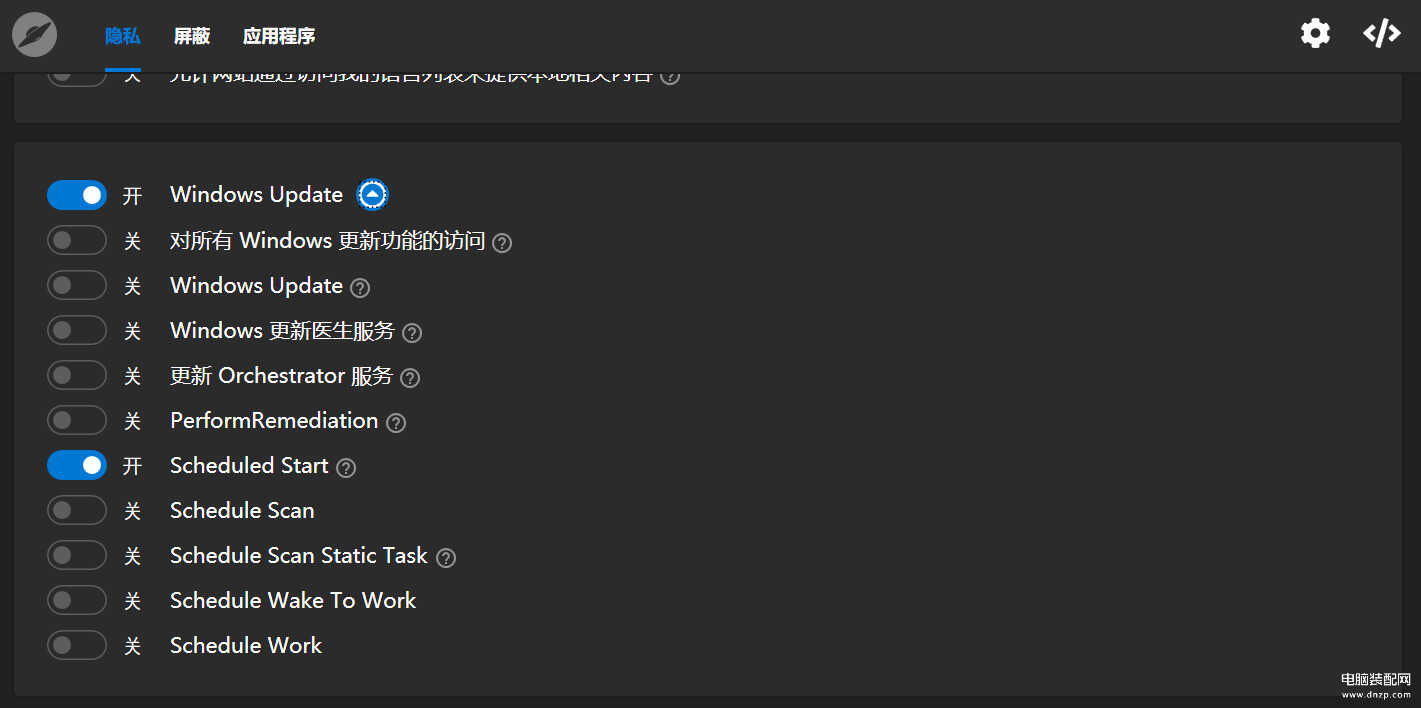Show help for 更新 Orchestrator 服务

click(x=410, y=378)
